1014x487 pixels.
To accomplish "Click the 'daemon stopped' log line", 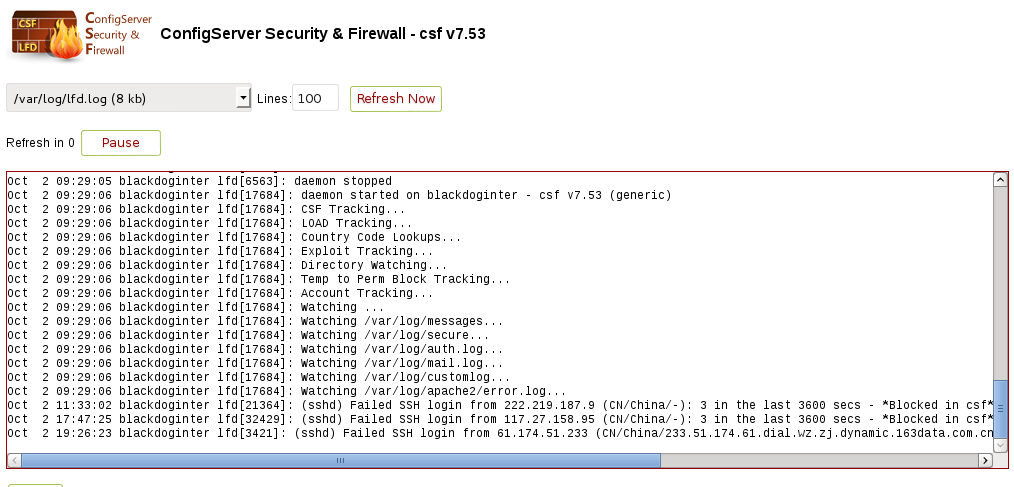I will tap(200, 181).
